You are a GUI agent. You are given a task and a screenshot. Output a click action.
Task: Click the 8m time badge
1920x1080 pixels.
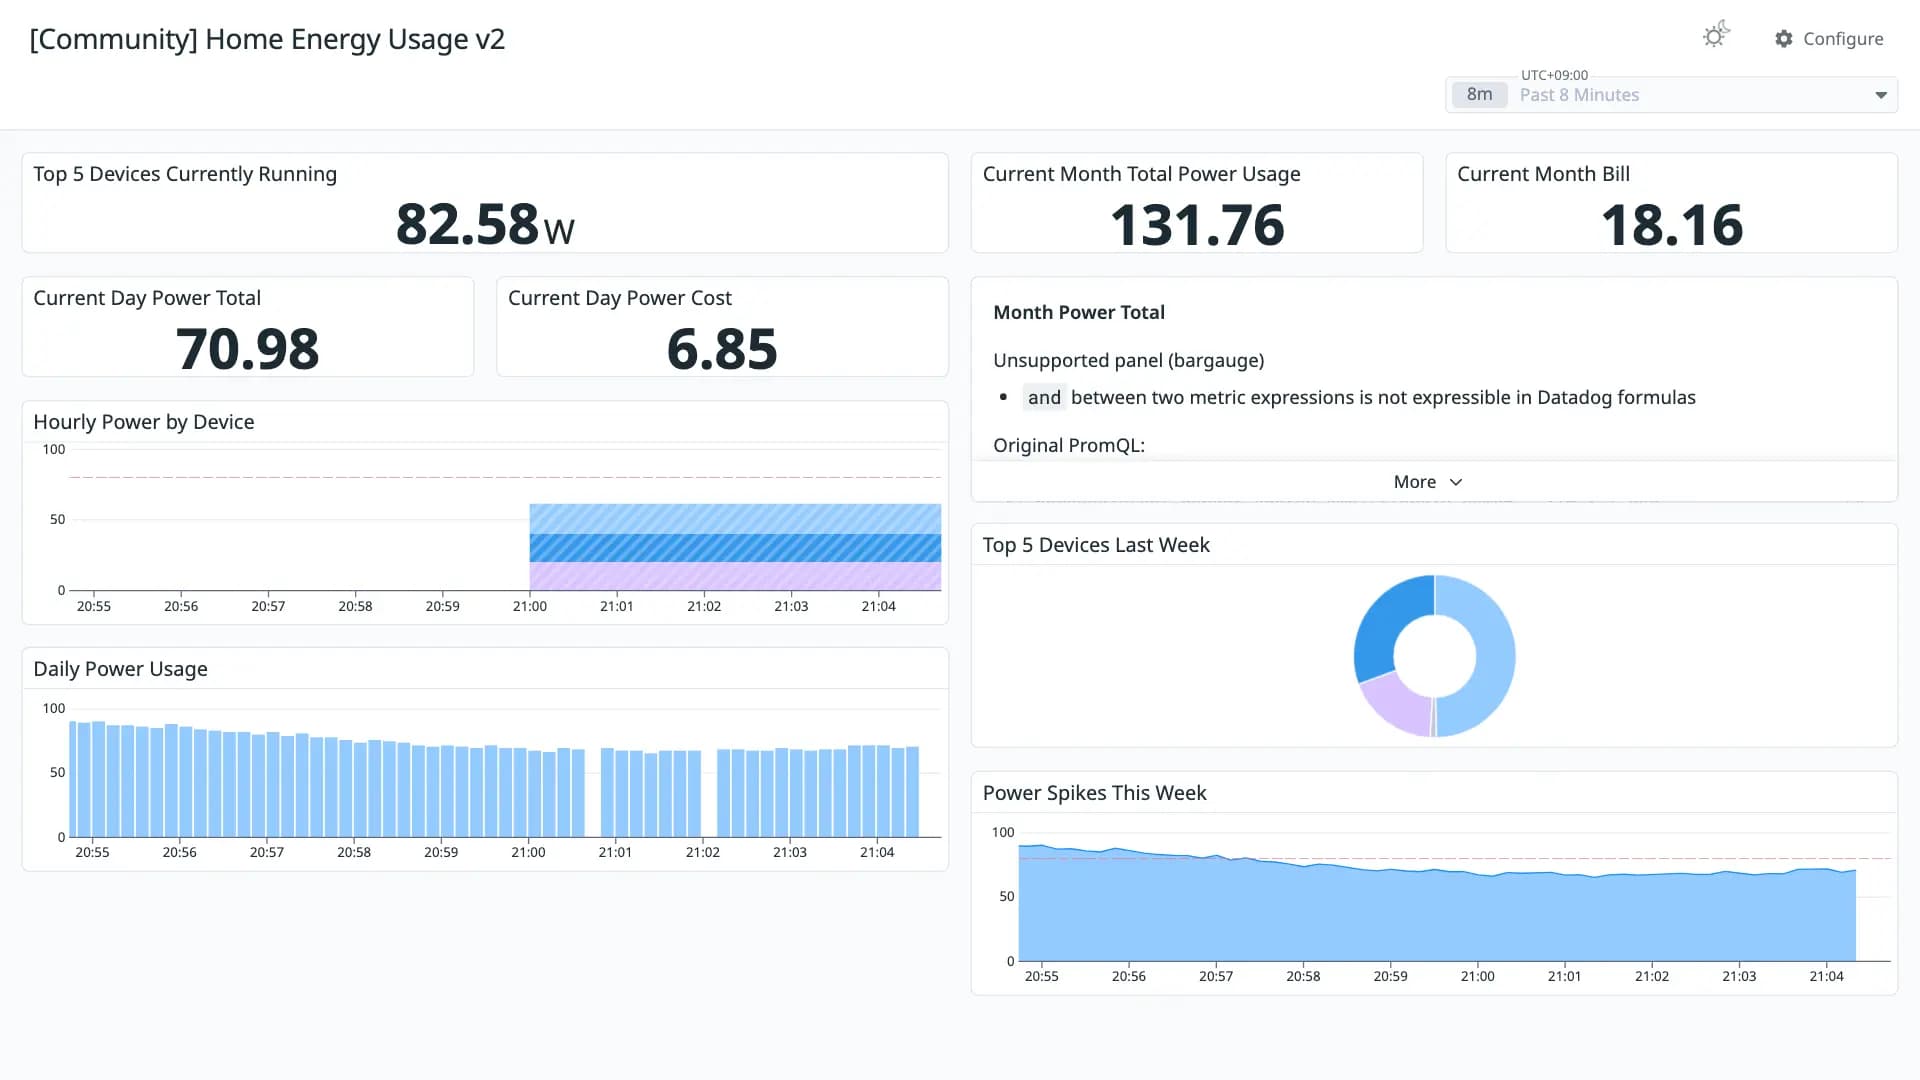[1479, 95]
